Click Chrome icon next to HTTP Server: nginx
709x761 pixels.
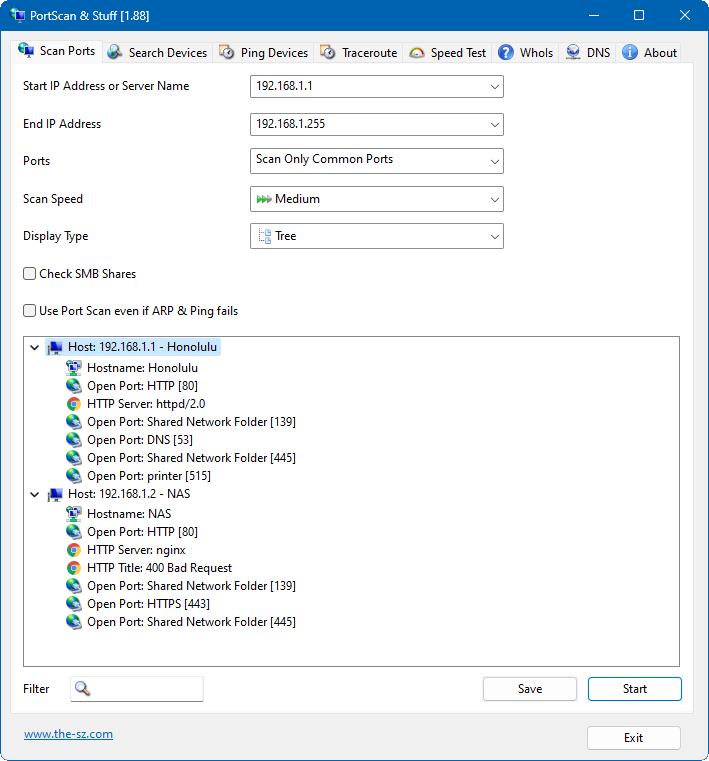pos(74,550)
